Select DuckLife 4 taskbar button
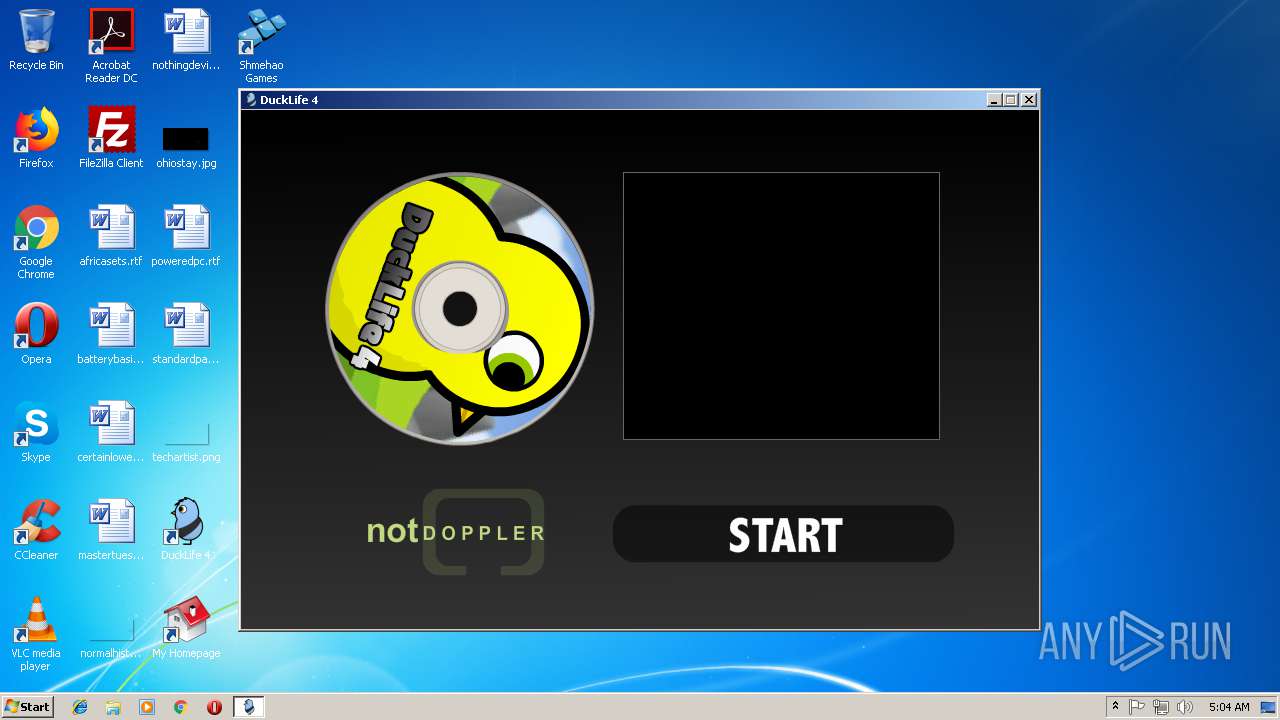 249,707
